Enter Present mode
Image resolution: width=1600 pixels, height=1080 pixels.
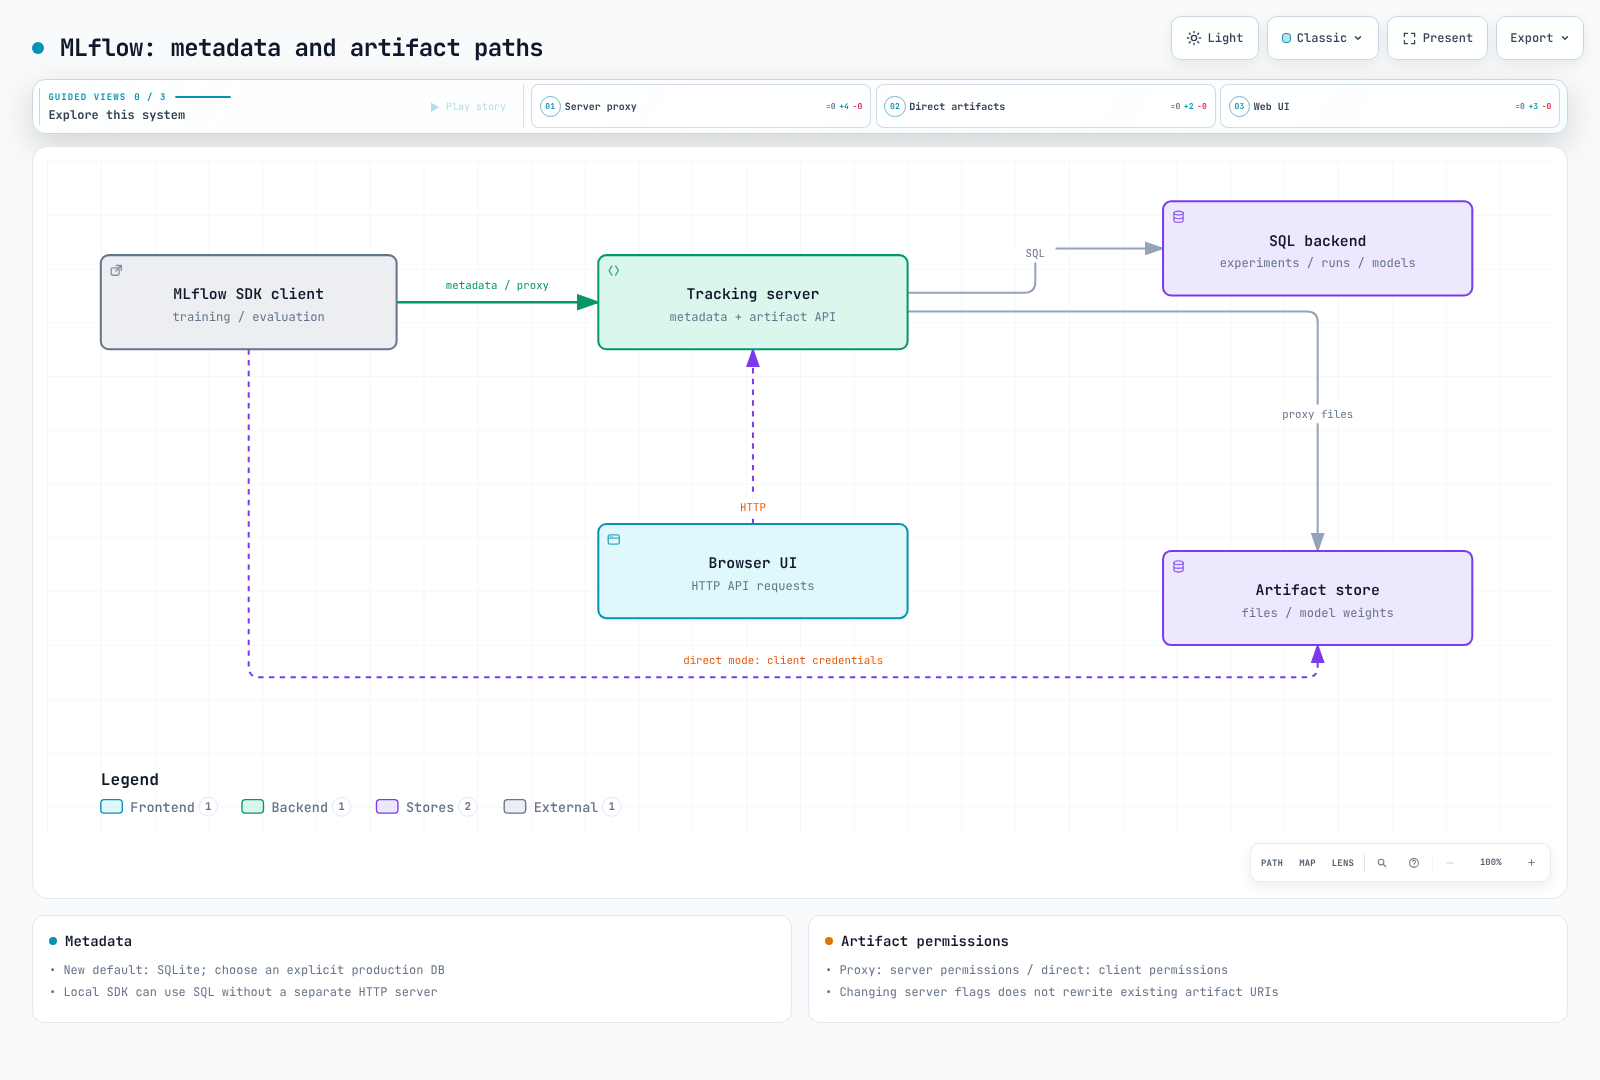click(1437, 38)
